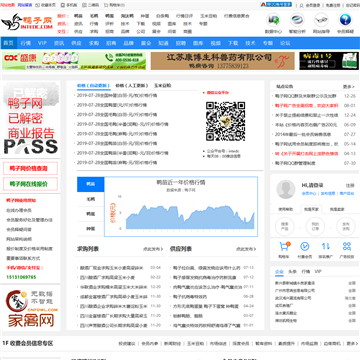Open first price article dated 2019-07-28

117,95
